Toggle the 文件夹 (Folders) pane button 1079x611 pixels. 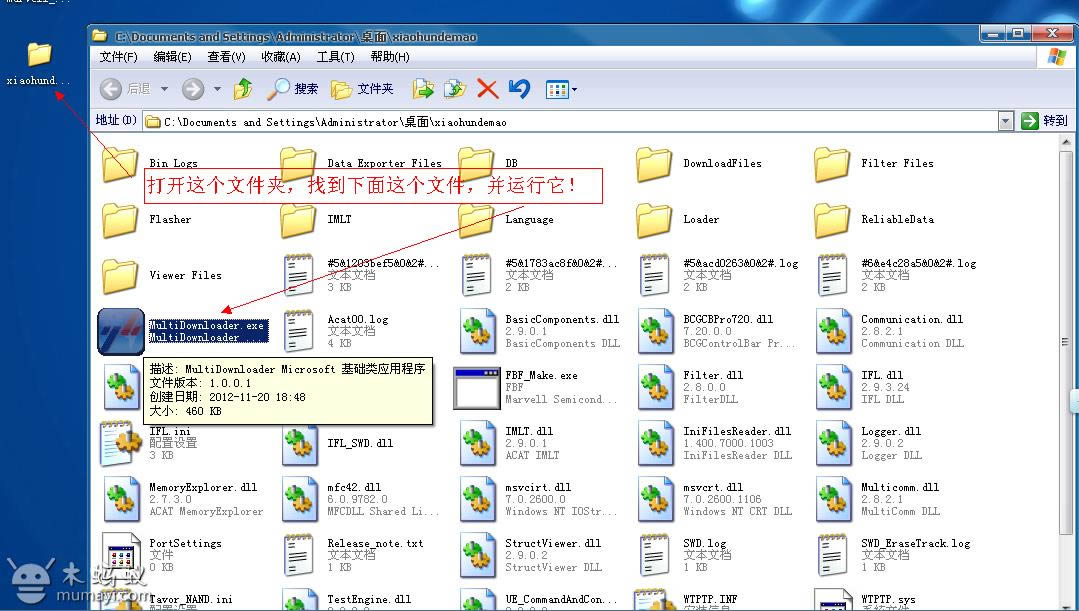(362, 89)
